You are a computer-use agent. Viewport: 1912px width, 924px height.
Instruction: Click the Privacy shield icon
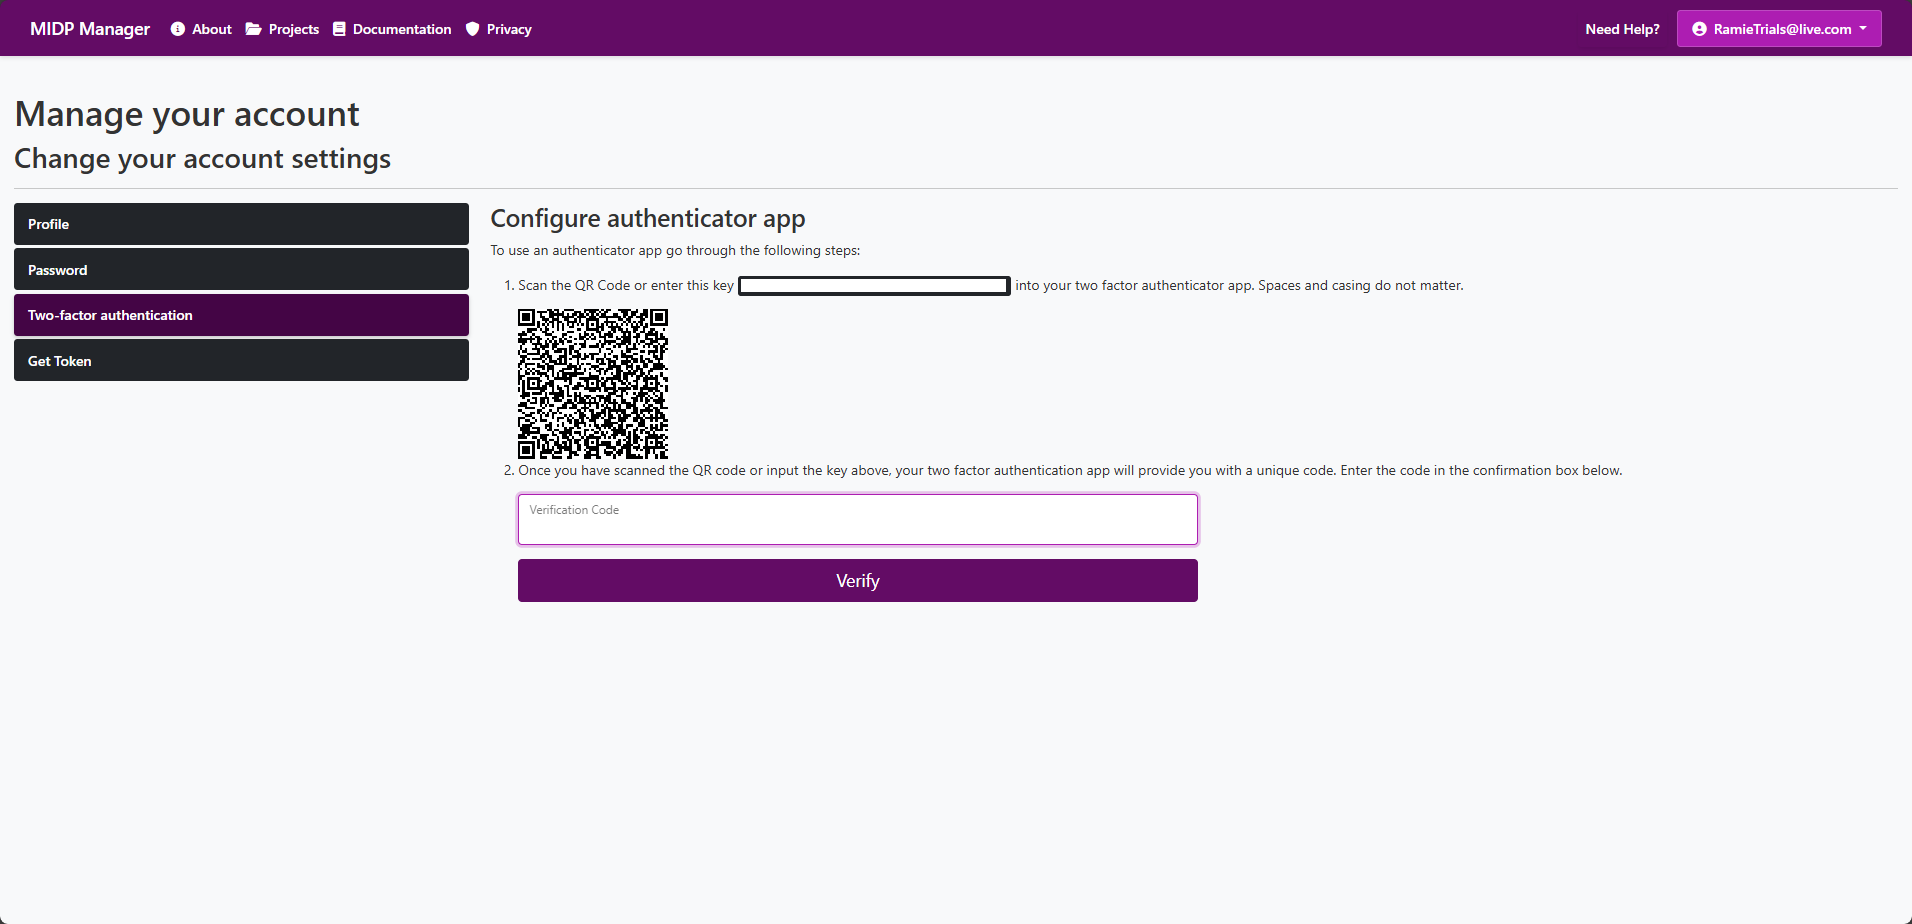(473, 29)
